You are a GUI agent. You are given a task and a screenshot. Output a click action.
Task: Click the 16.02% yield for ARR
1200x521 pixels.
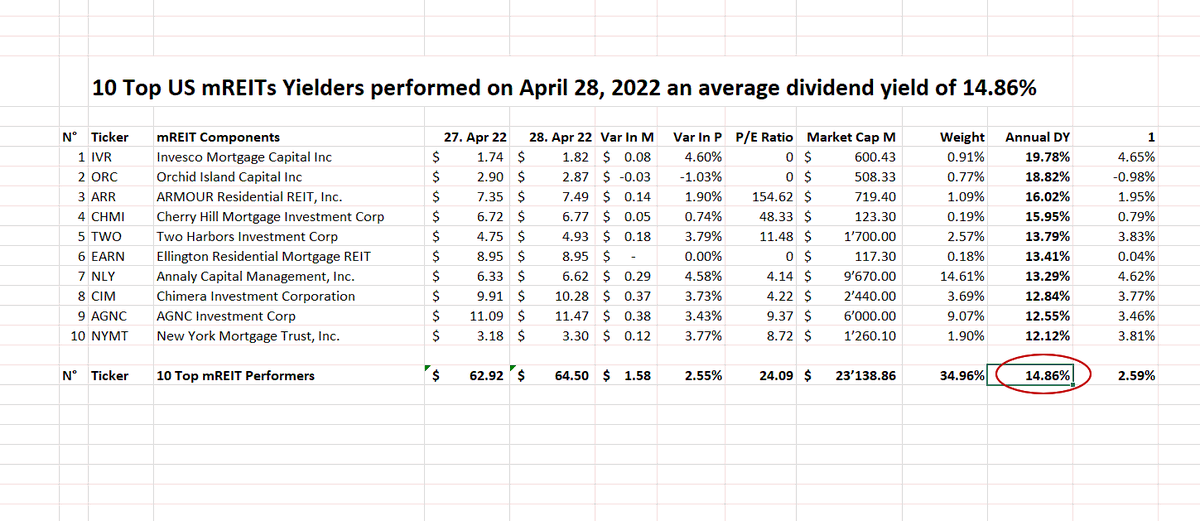1047,197
